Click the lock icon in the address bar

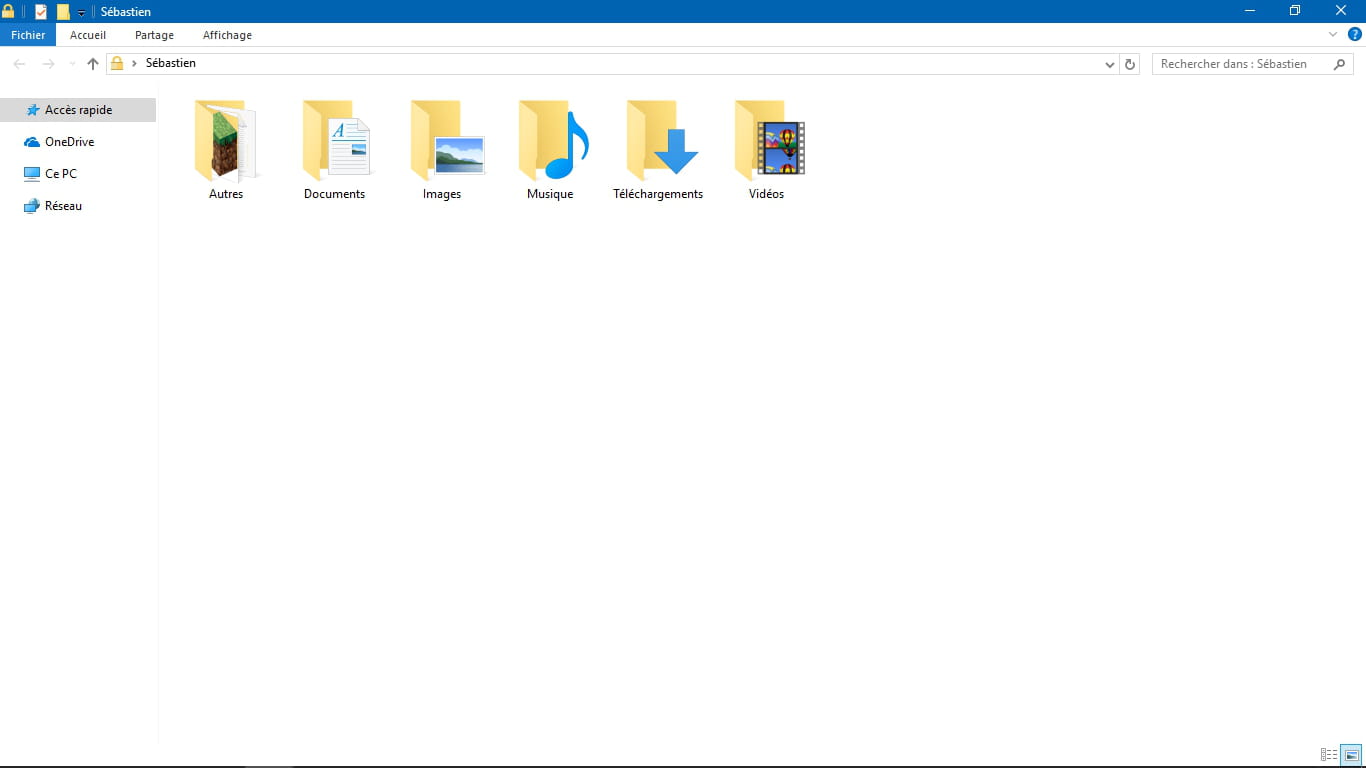[117, 63]
